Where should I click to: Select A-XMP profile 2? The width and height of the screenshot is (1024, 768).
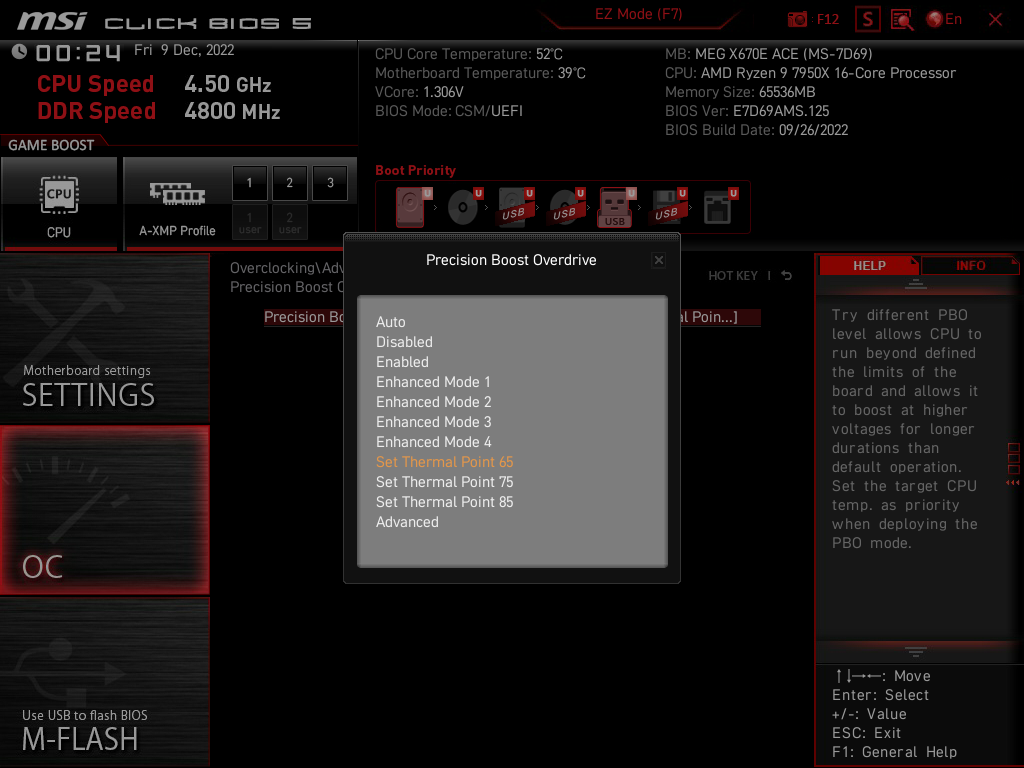coord(289,183)
